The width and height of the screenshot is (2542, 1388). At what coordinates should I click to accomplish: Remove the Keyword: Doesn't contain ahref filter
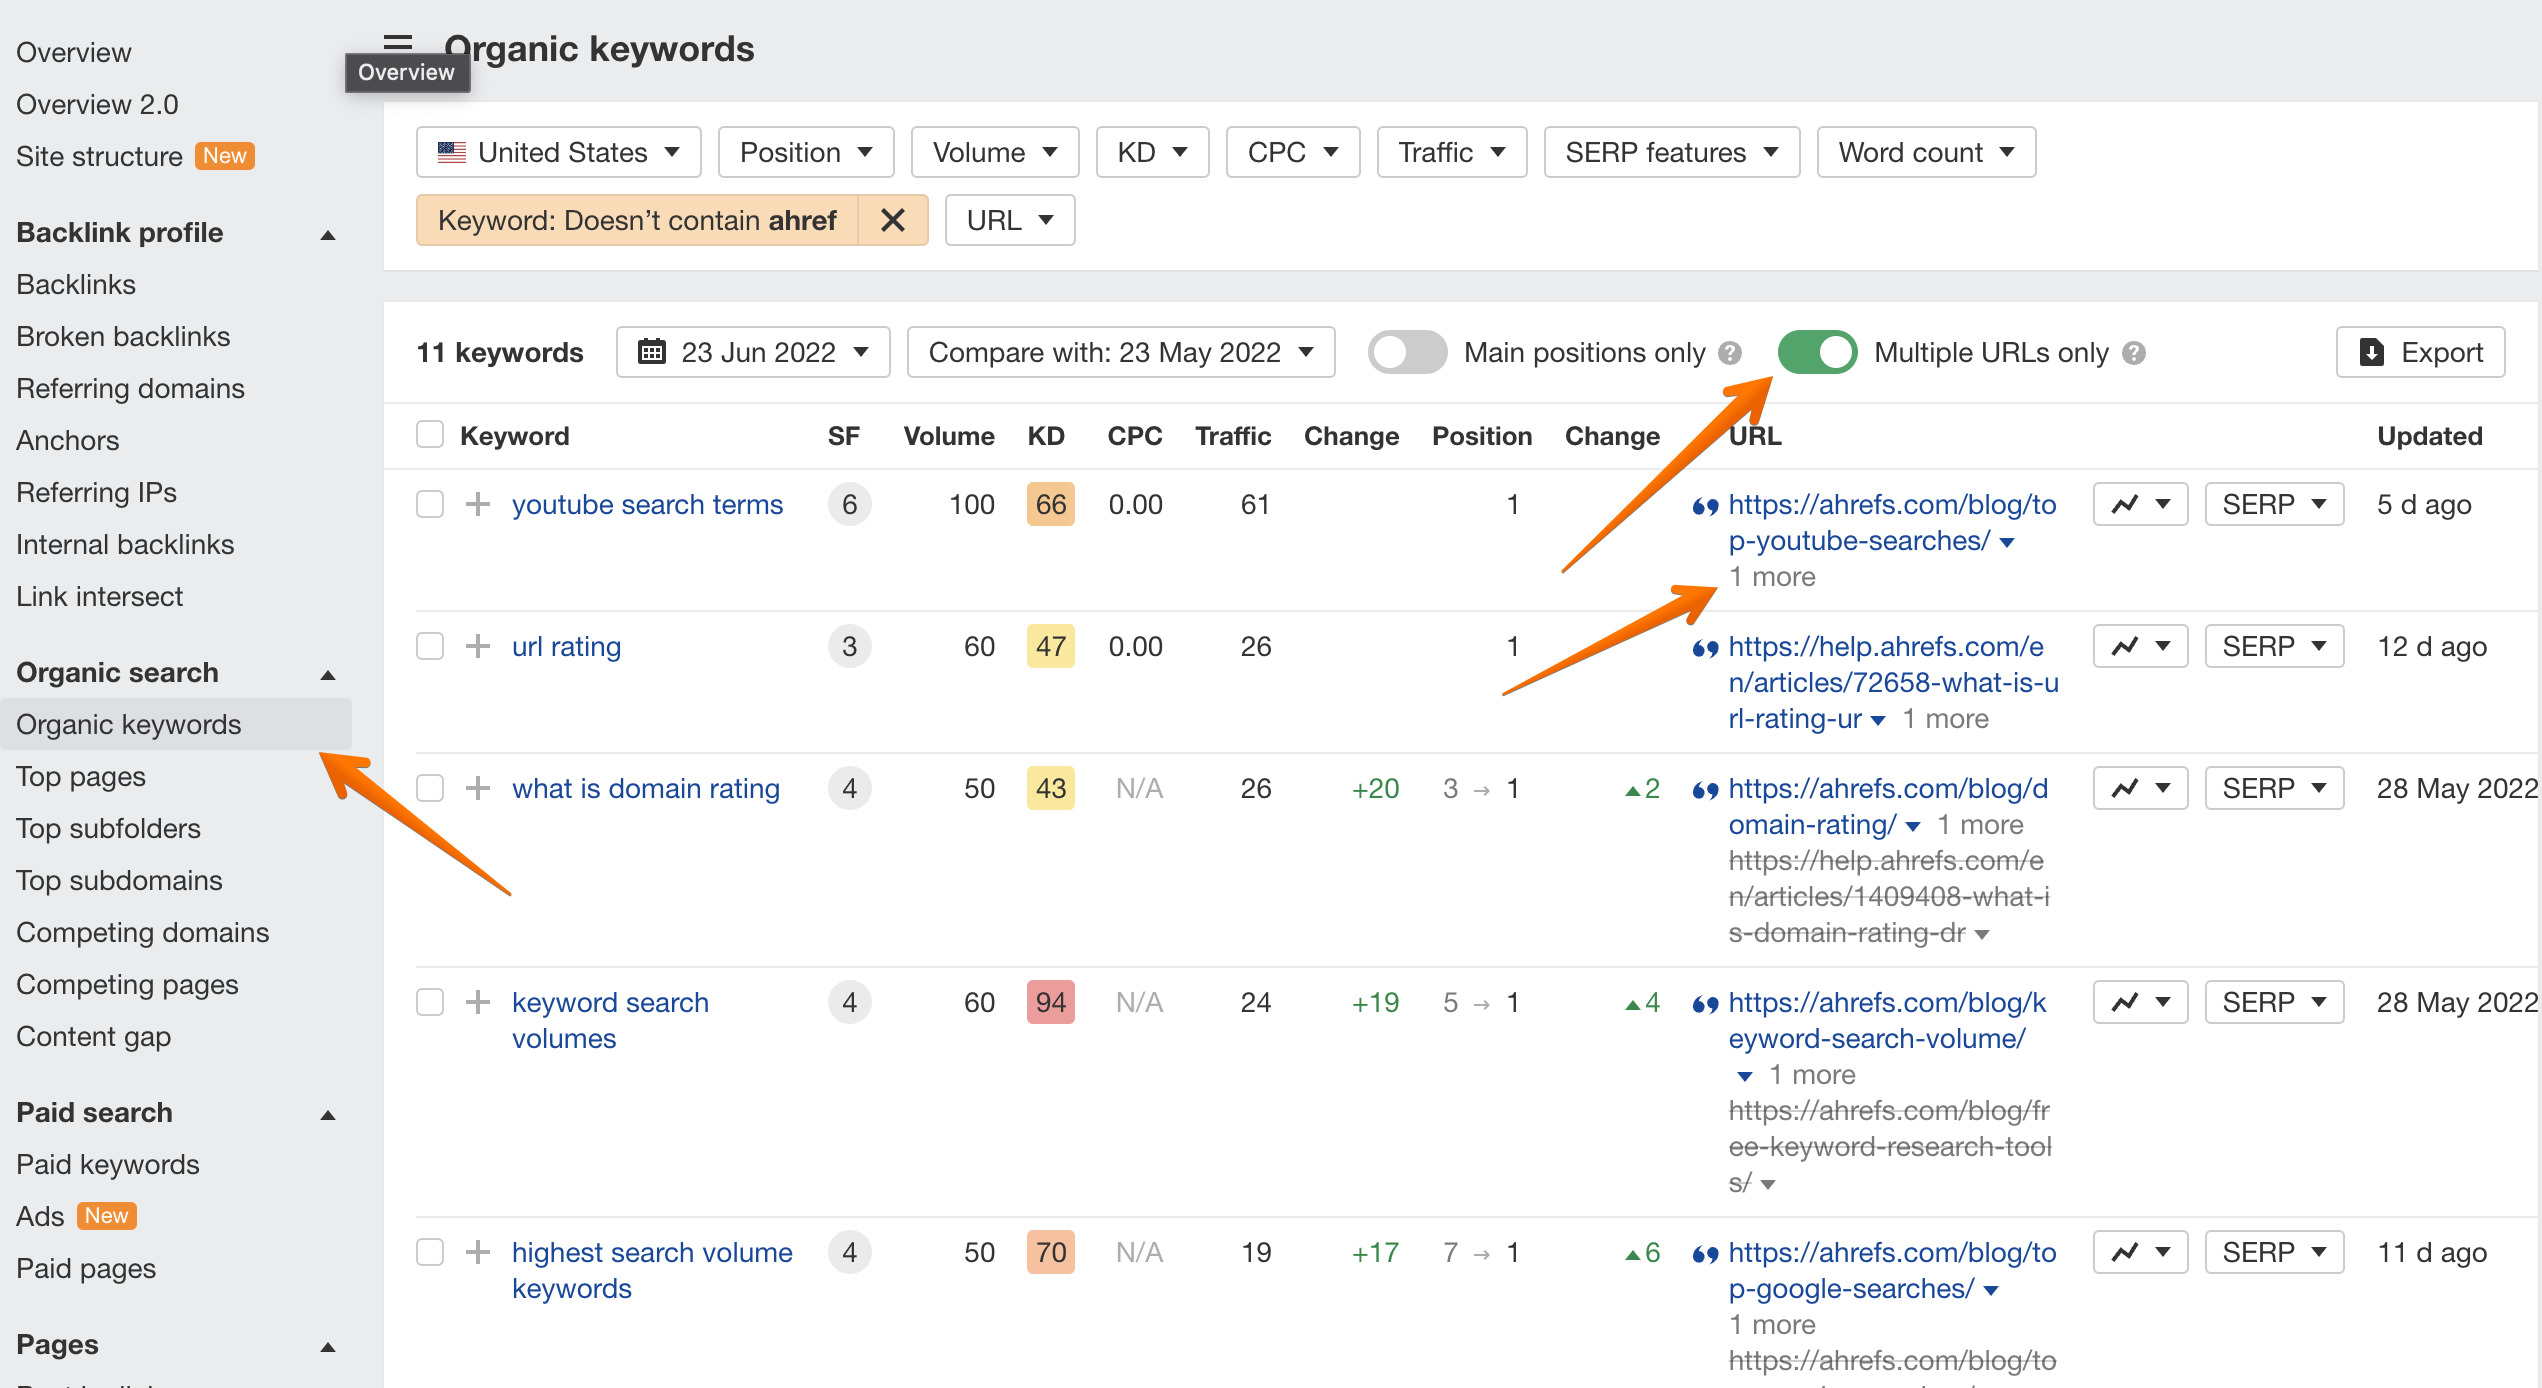892,220
